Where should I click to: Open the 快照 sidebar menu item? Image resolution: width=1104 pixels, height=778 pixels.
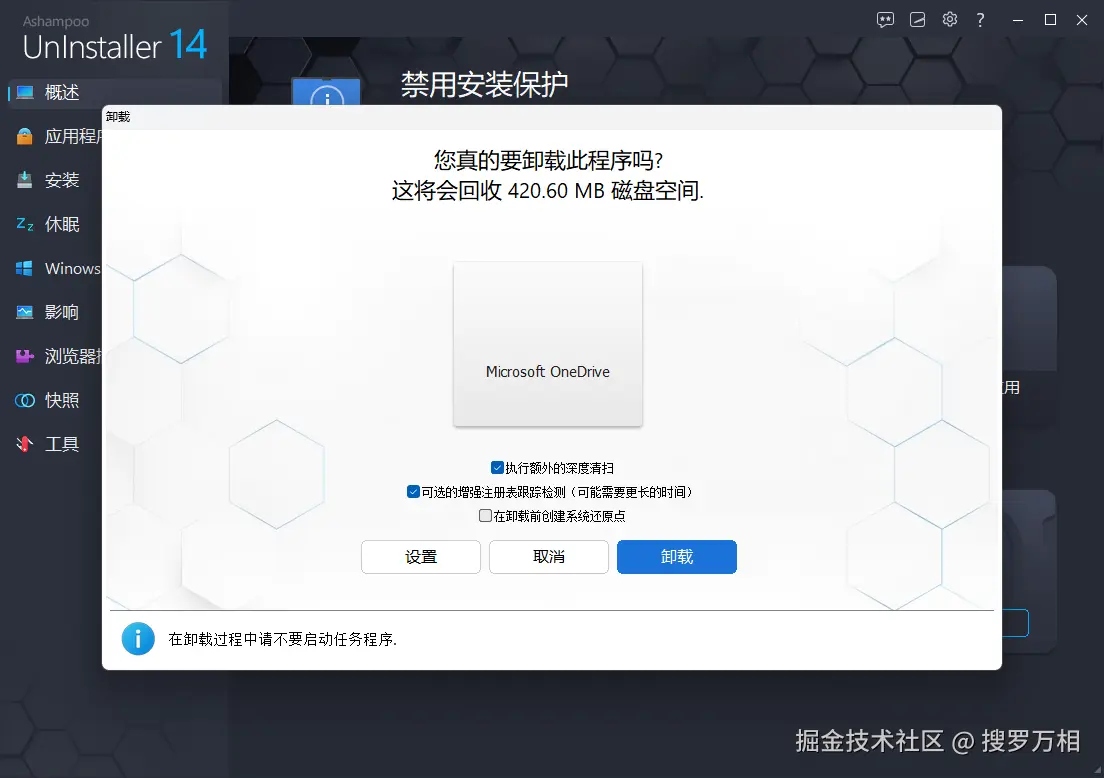[x=62, y=400]
